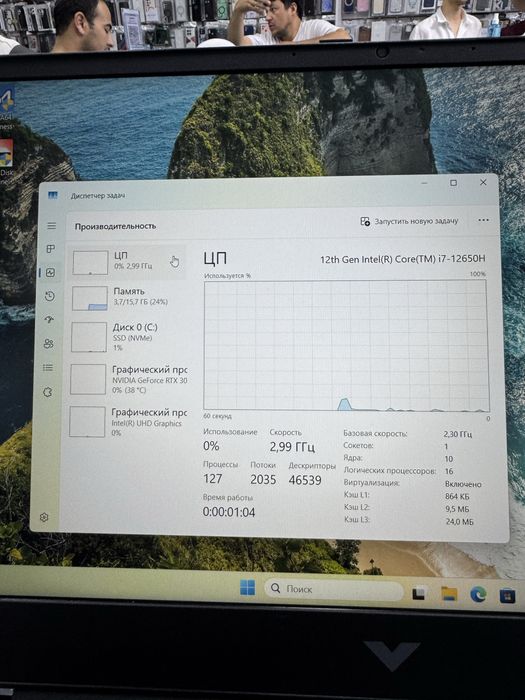This screenshot has height=700, width=525.
Task: Open the Details list sidebar icon
Action: [x=48, y=367]
